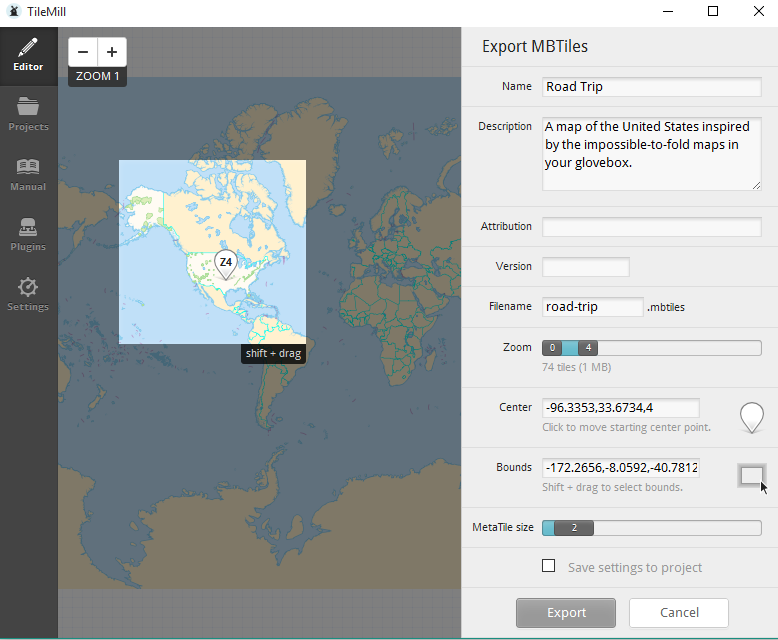Click the map zoom out minus button
This screenshot has height=640, width=778.
tap(83, 52)
